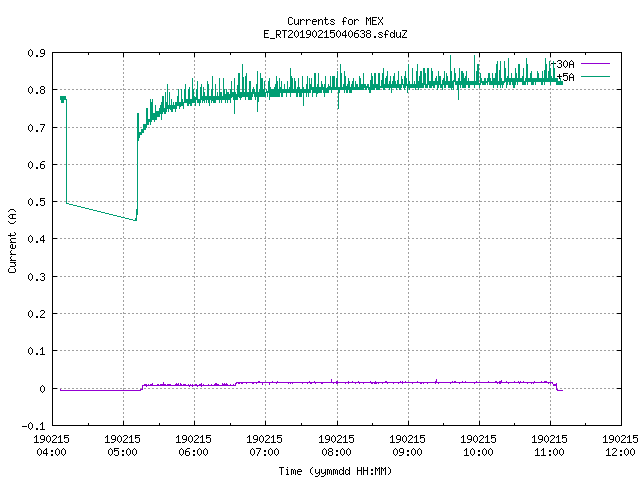640x480 pixels.
Task: Click the 190215 07:00 time label
Action: 264,446
